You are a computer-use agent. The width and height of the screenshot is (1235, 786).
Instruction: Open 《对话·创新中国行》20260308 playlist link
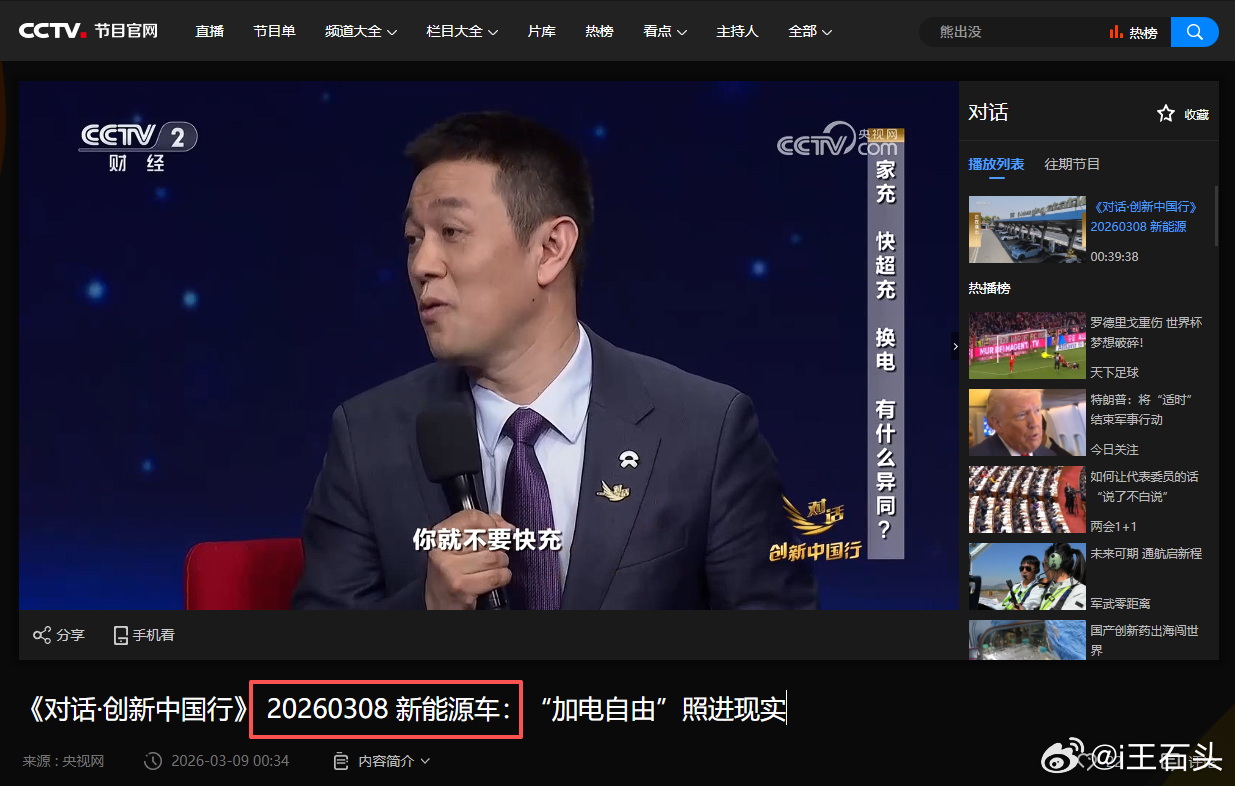[x=1143, y=217]
